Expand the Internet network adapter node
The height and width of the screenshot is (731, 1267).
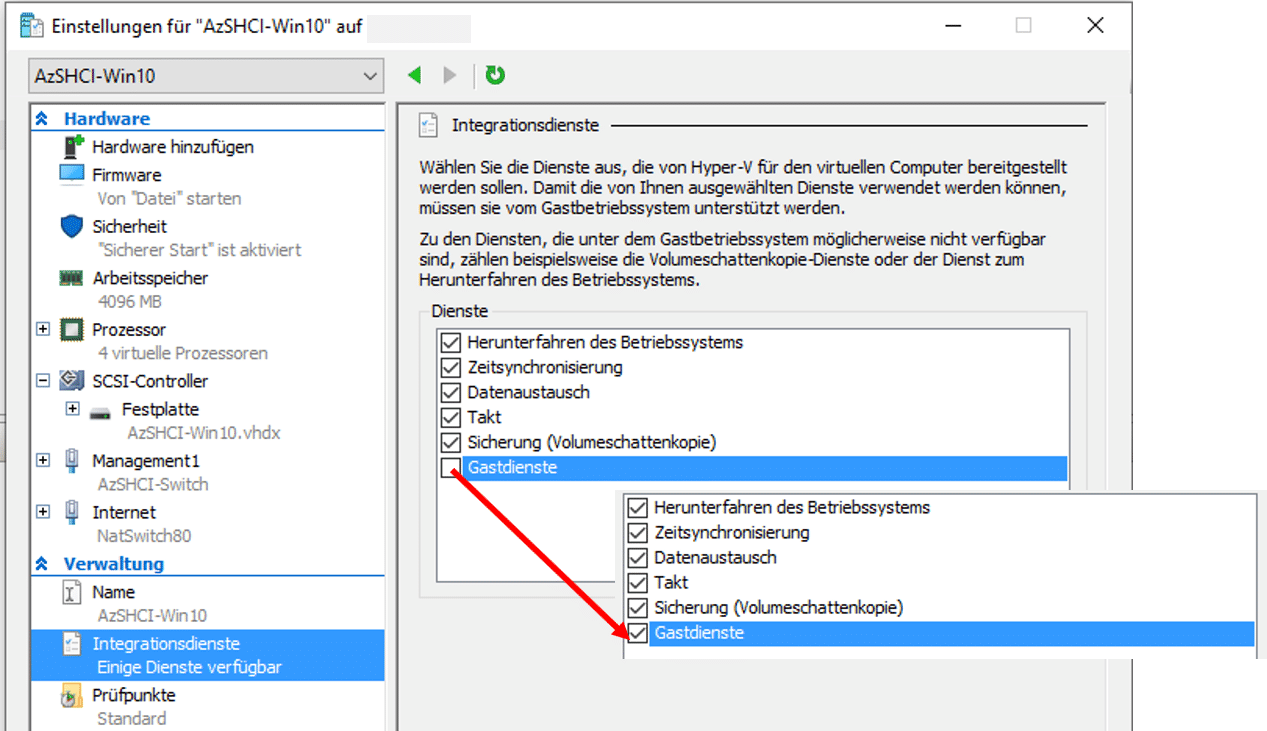coord(43,512)
